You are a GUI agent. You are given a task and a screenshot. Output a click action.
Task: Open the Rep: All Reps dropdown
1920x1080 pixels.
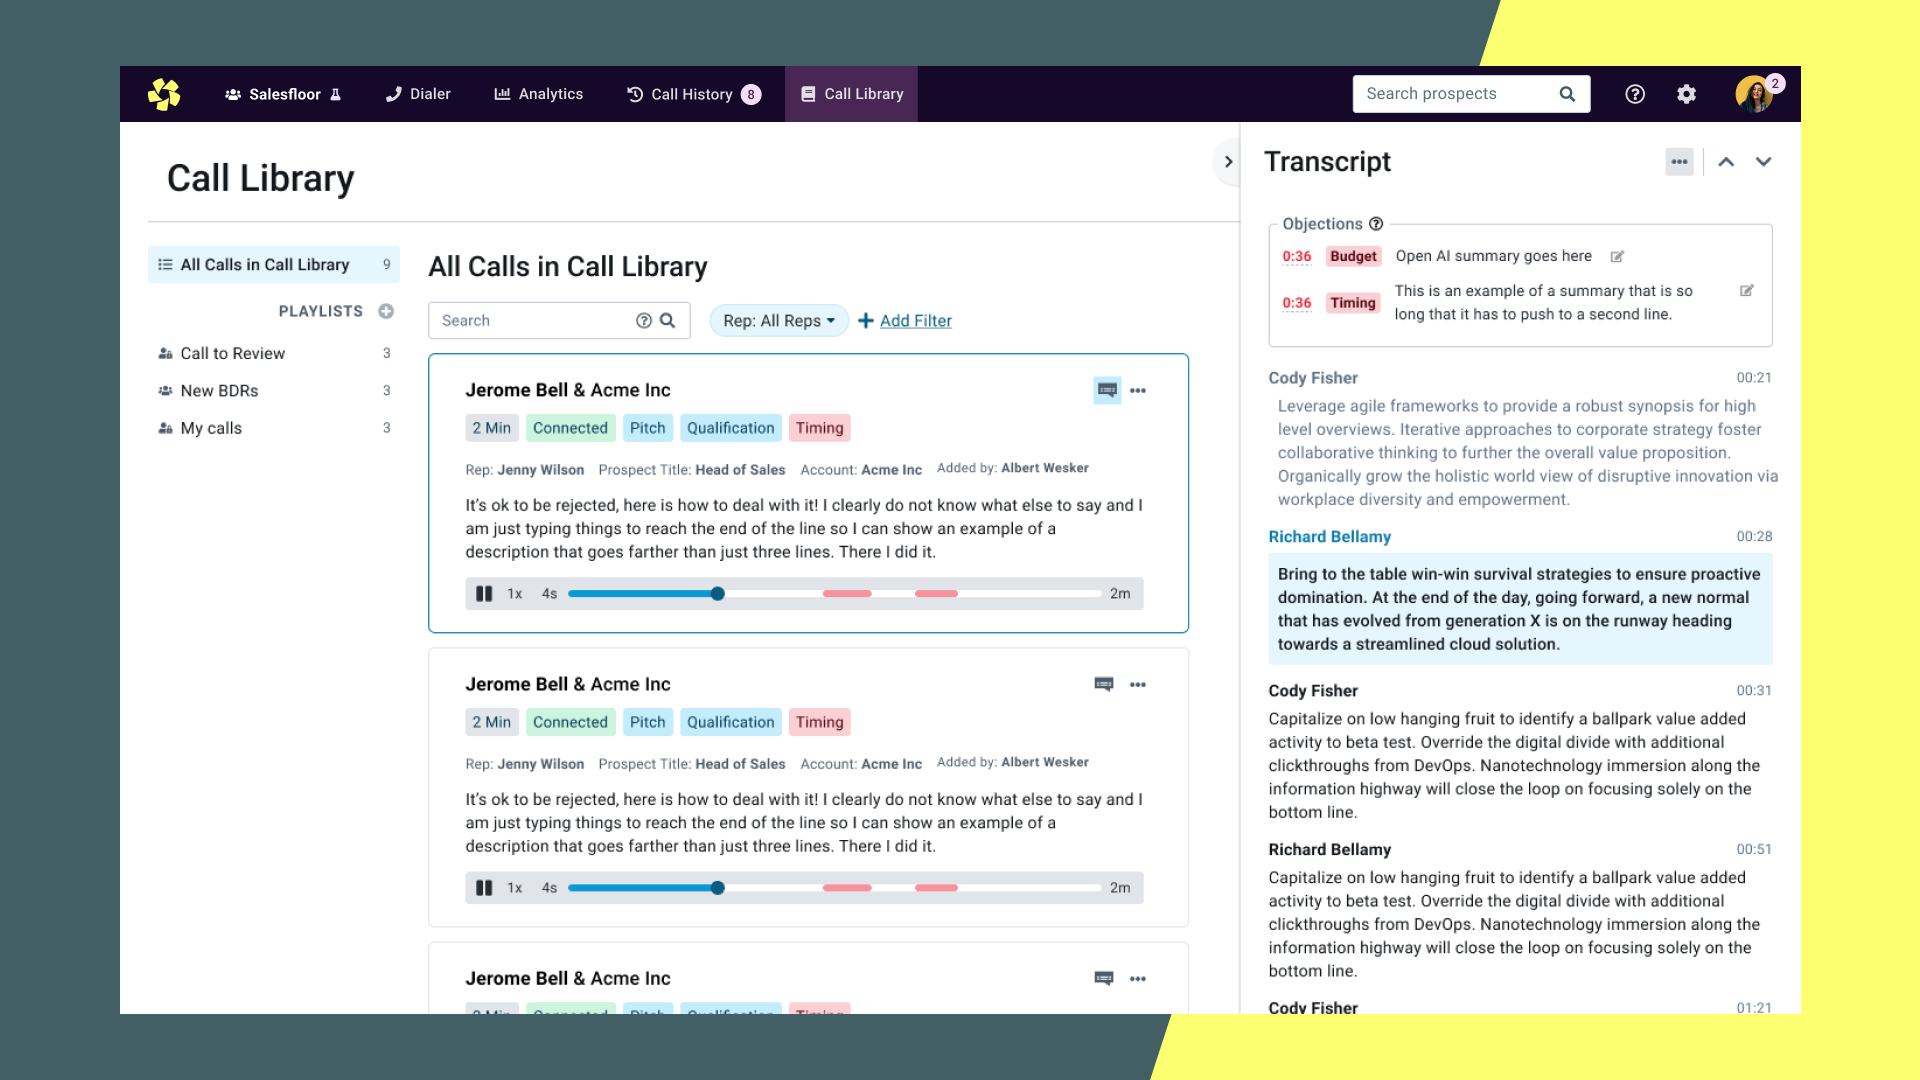[x=778, y=321]
